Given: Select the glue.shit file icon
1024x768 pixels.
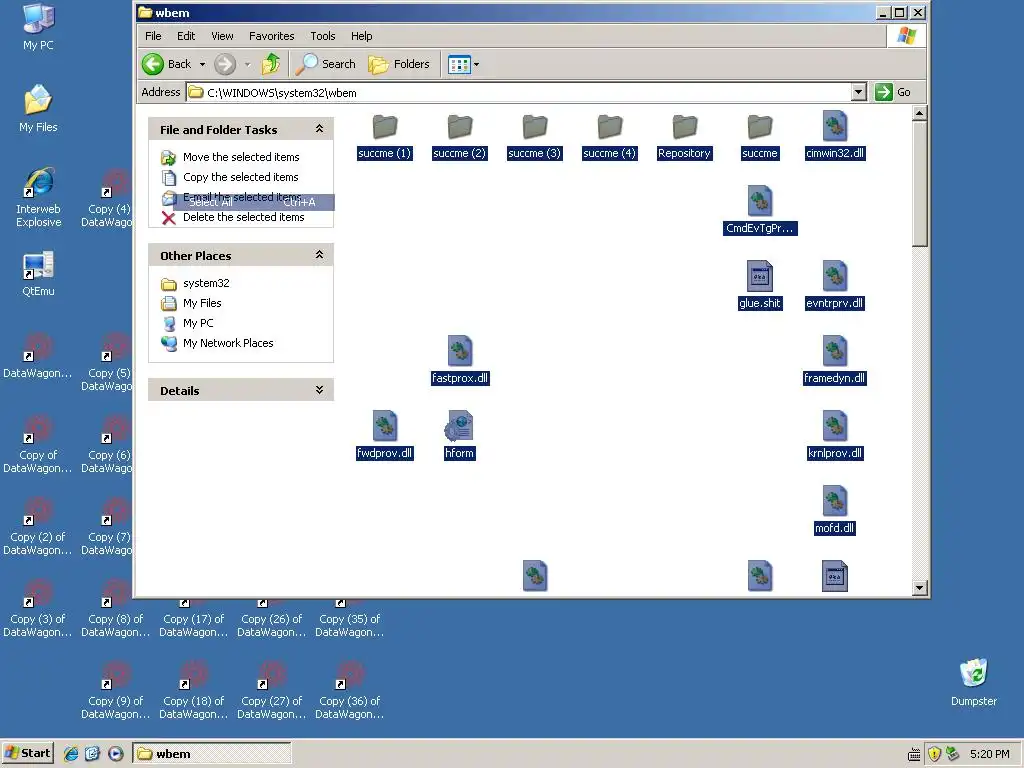Looking at the screenshot, I should (760, 276).
